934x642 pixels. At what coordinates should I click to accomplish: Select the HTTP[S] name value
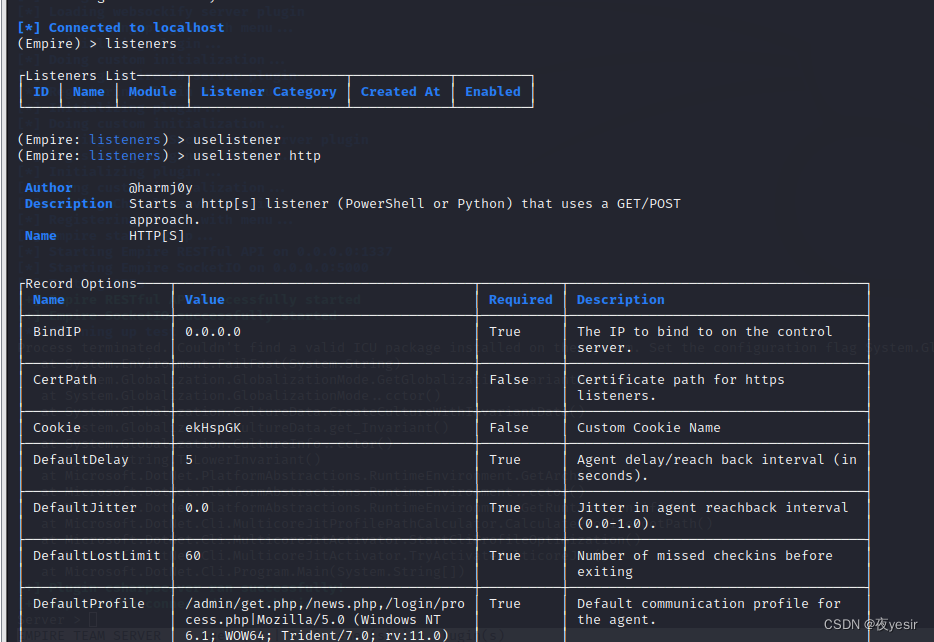coord(157,235)
